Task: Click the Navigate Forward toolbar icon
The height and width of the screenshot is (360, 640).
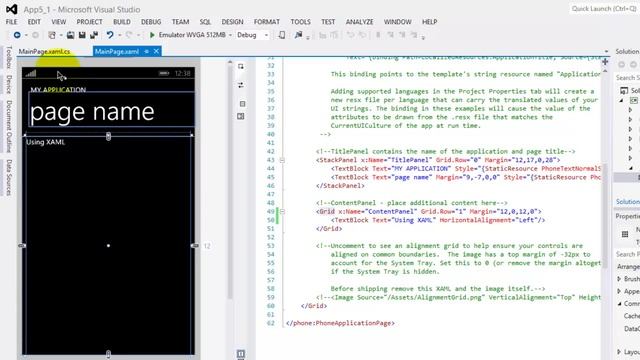Action: (x=36, y=35)
